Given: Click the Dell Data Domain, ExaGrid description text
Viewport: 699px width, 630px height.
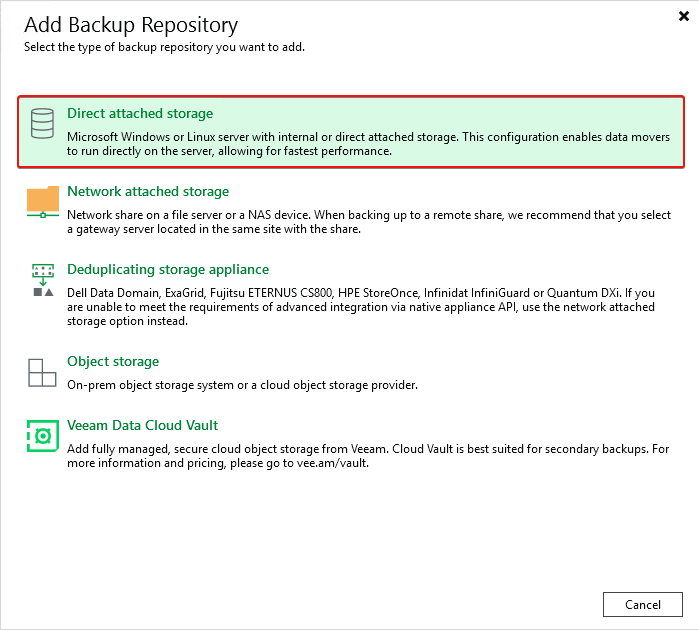Looking at the screenshot, I should (x=360, y=307).
